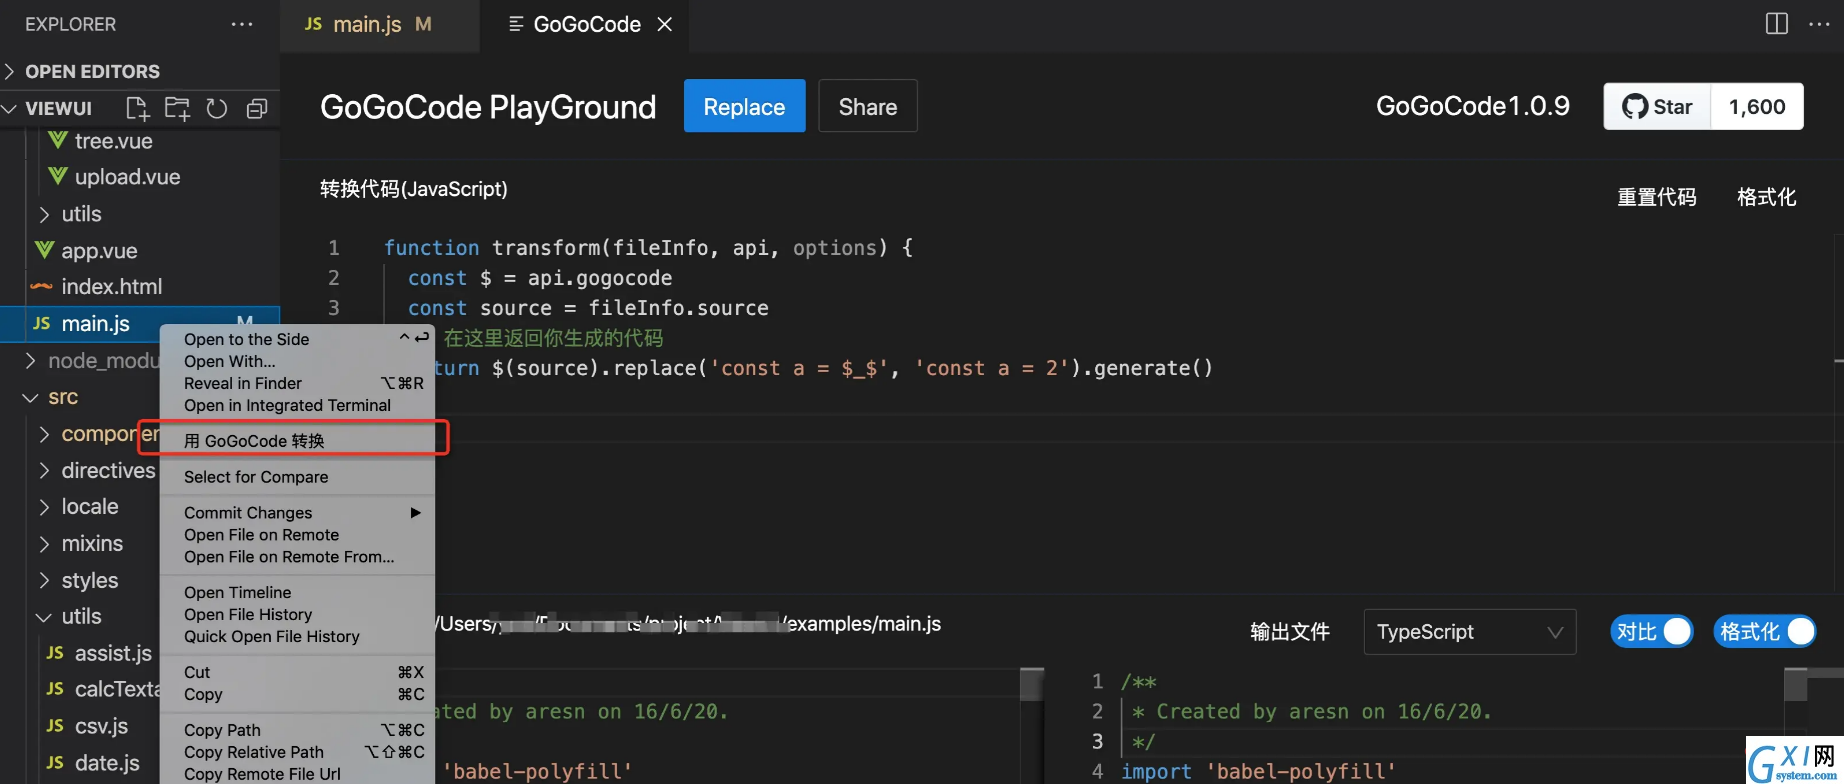Open the Explorer more actions ellipsis
The width and height of the screenshot is (1844, 784).
point(242,24)
